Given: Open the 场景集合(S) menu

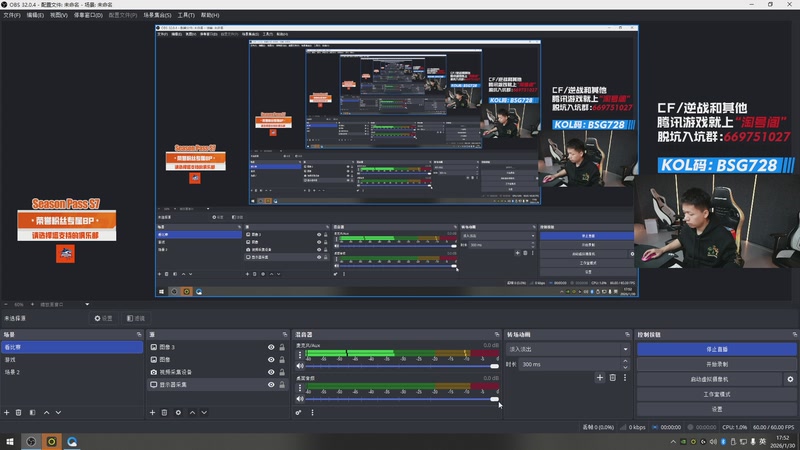Looking at the screenshot, I should click(x=157, y=15).
